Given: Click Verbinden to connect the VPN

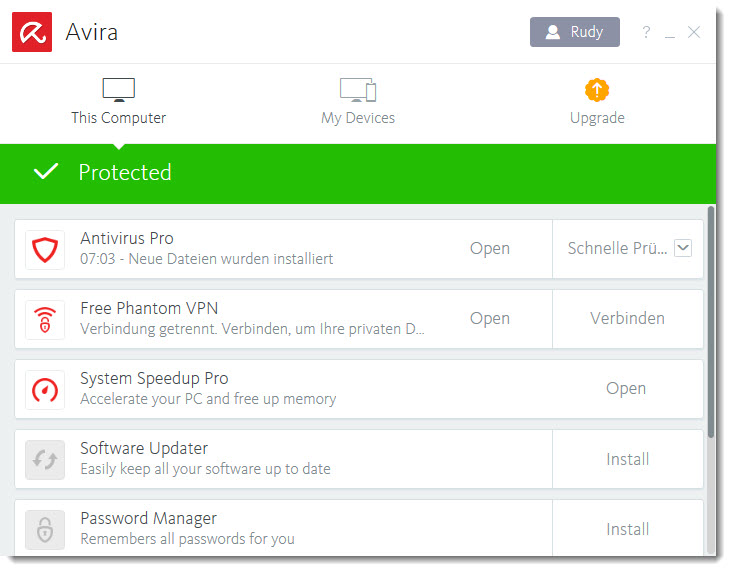Looking at the screenshot, I should tap(628, 319).
